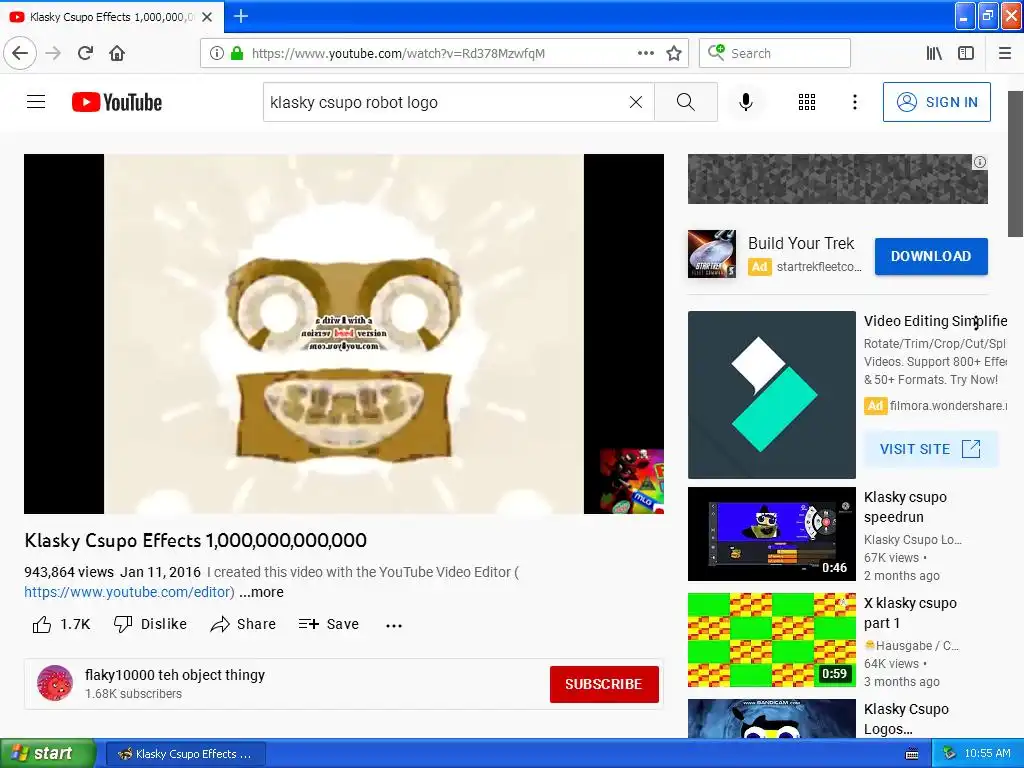The image size is (1024, 768).
Task: Open flaky10000 teh object thingy channel
Action: 175,675
